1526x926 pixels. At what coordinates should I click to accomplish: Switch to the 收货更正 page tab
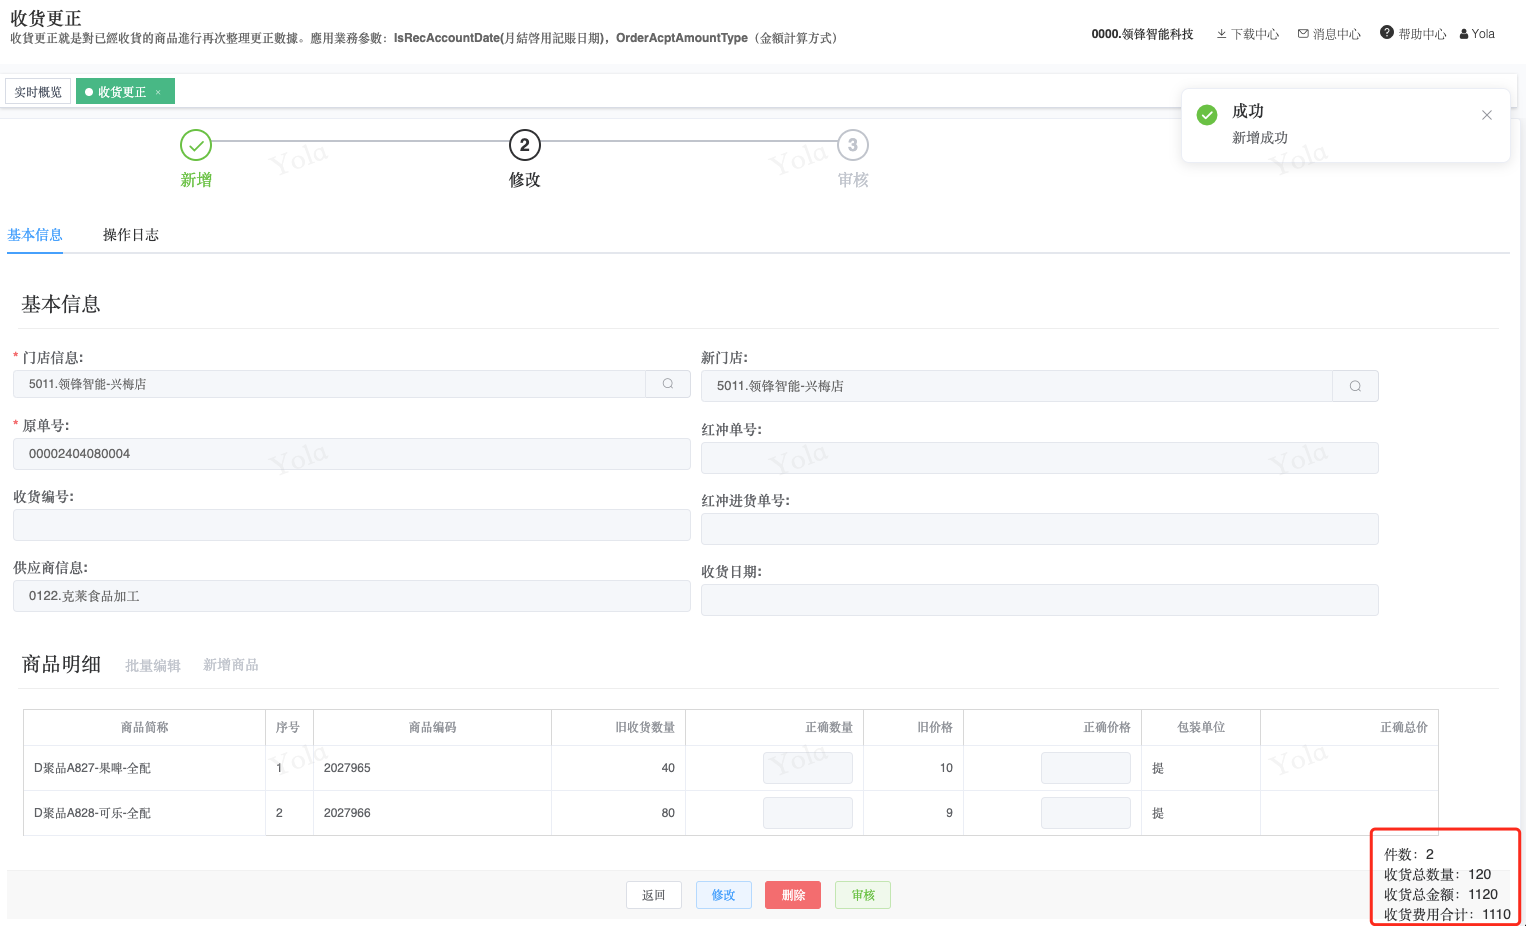[125, 92]
